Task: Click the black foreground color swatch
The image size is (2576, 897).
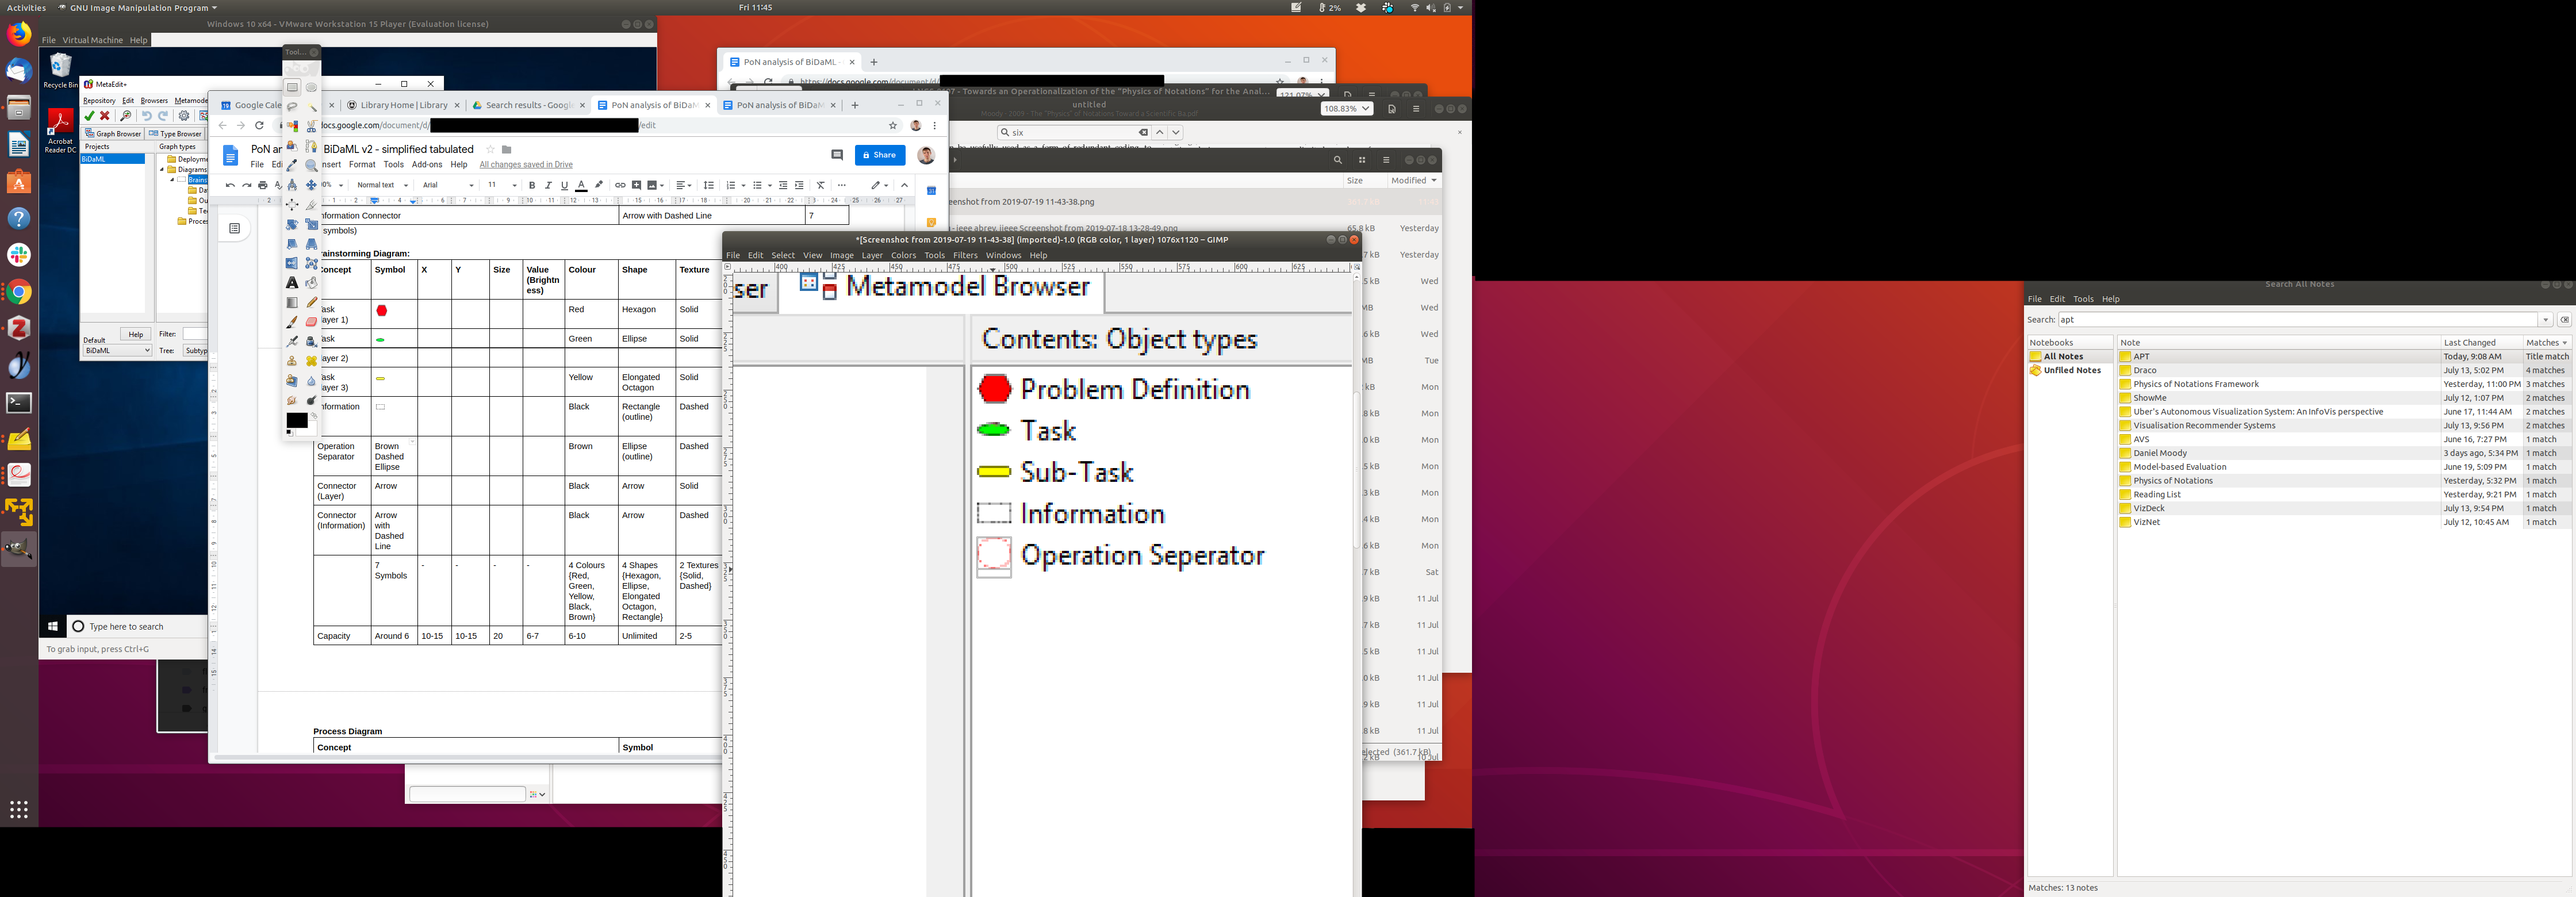Action: 296,420
